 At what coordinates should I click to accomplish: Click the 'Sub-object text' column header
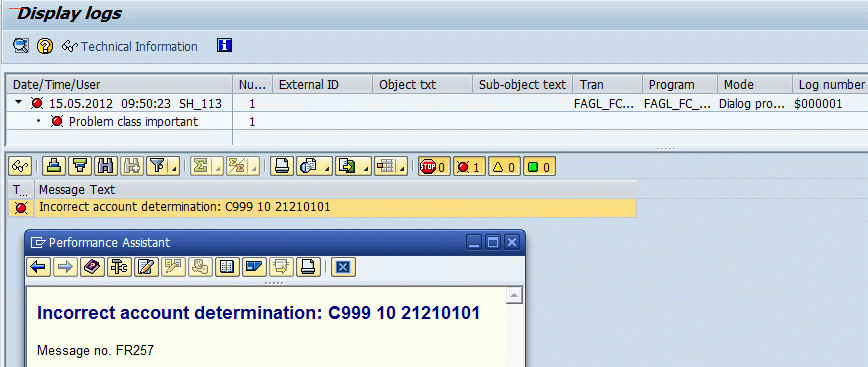[x=523, y=85]
